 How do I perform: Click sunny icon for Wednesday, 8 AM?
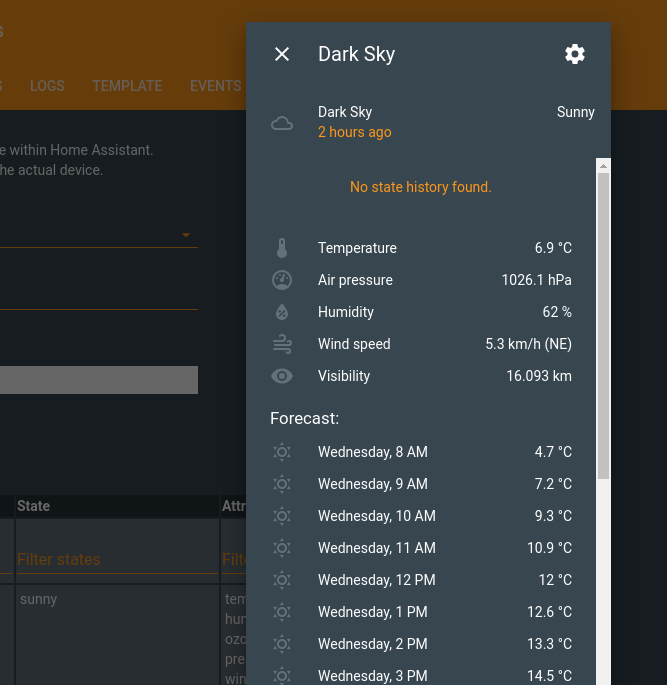[282, 452]
